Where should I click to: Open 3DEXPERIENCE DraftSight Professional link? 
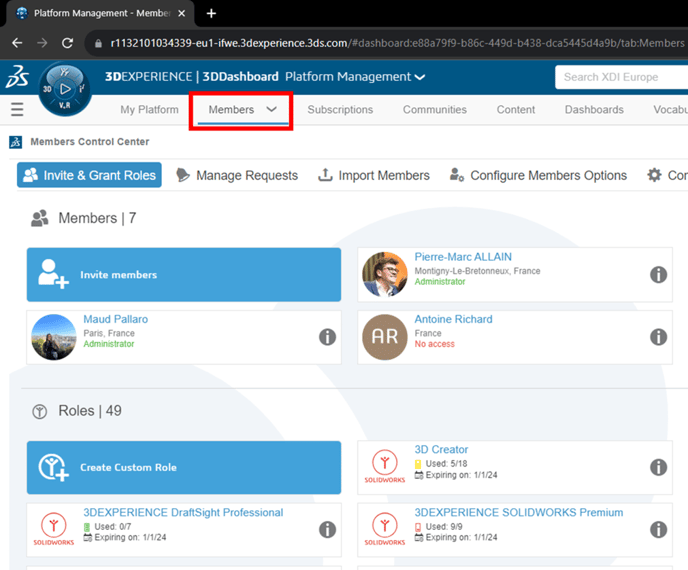pyautogui.click(x=183, y=513)
